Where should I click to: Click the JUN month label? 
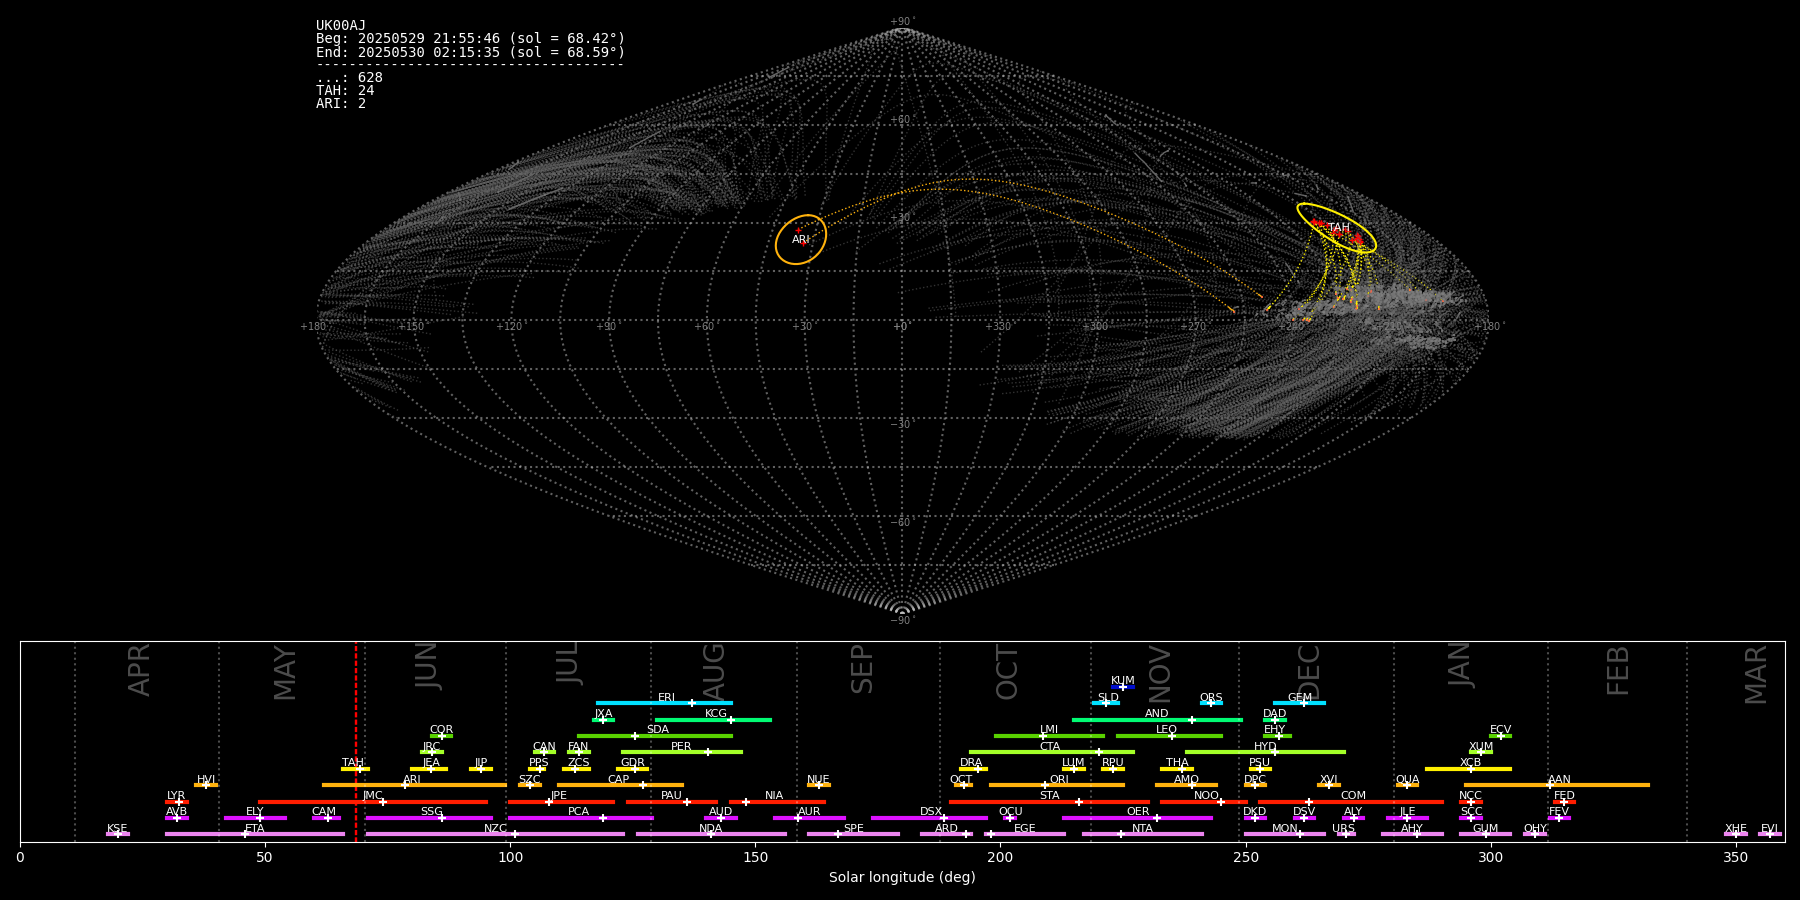click(427, 666)
